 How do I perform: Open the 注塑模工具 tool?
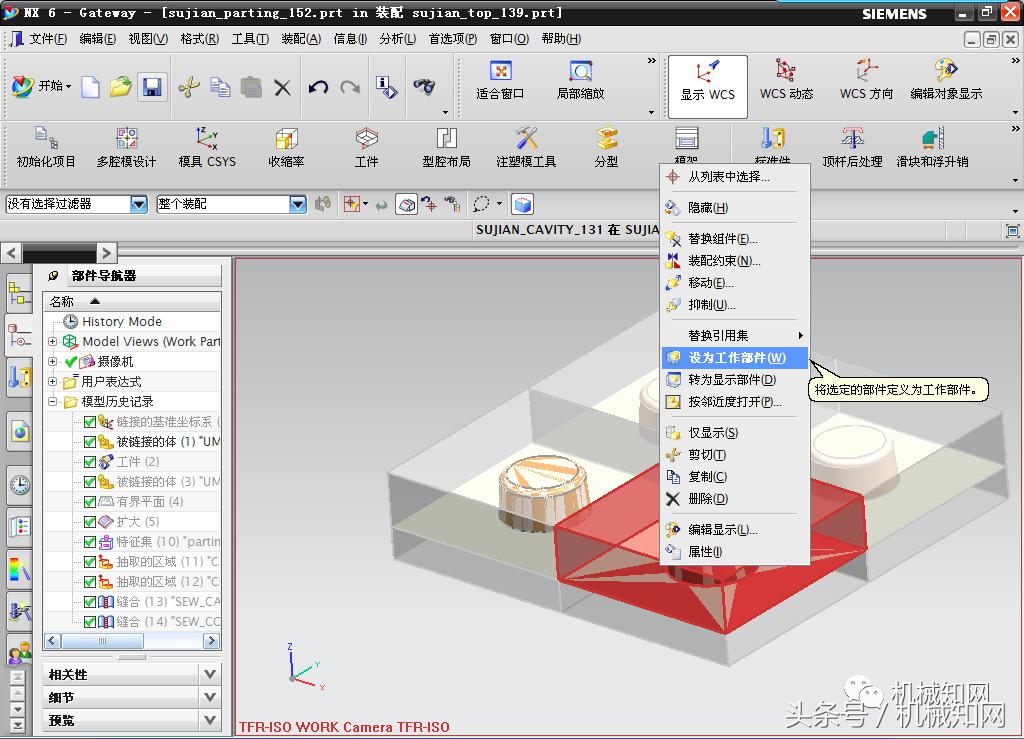(526, 148)
